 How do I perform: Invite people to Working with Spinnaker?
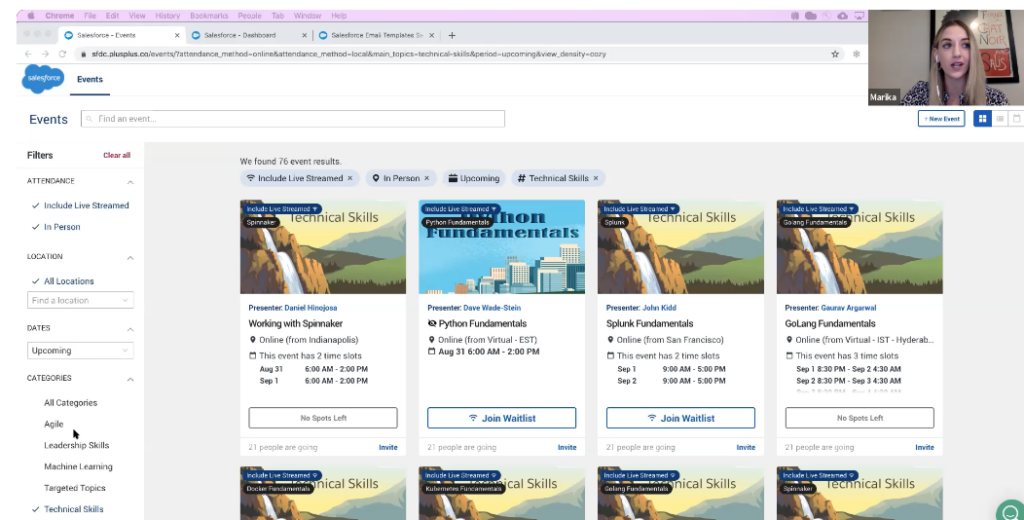pos(388,447)
